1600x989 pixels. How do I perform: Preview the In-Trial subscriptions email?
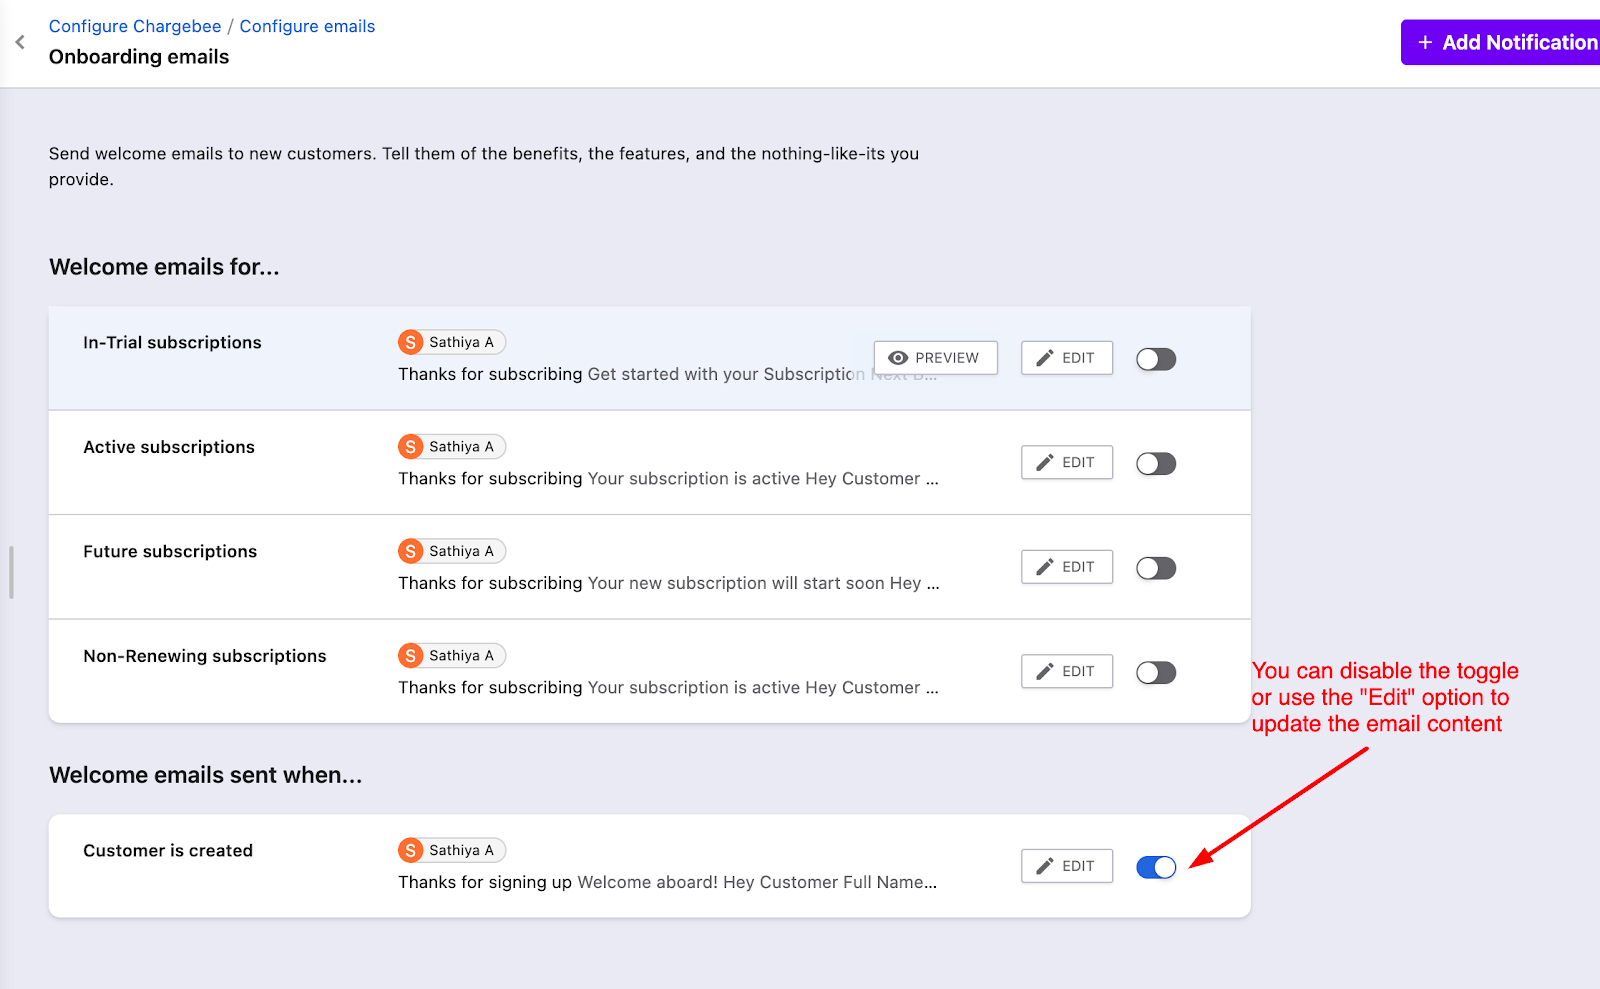tap(935, 358)
